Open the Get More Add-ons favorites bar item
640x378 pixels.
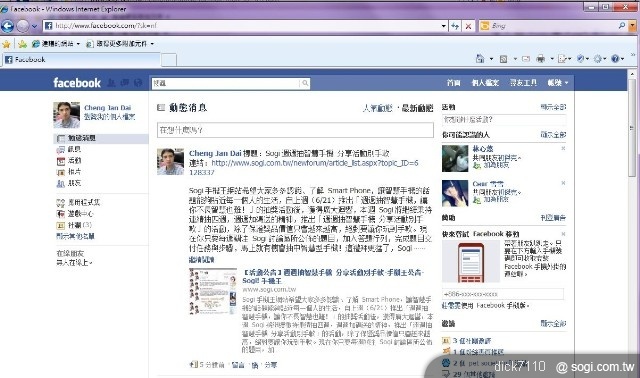coord(120,44)
